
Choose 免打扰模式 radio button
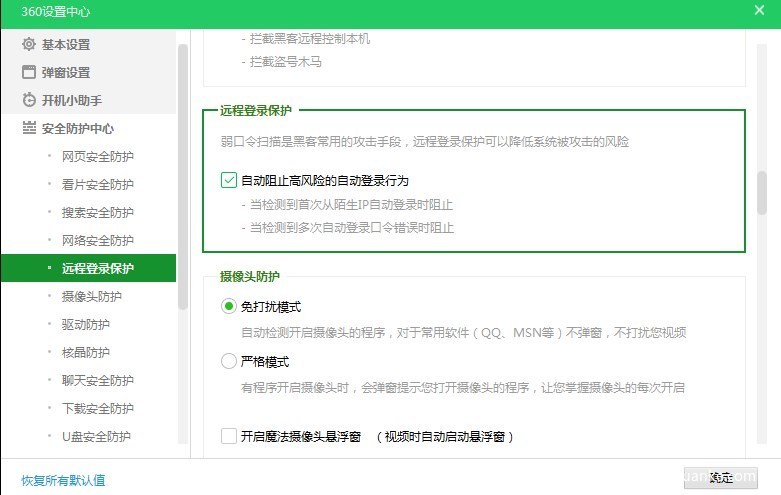[229, 306]
